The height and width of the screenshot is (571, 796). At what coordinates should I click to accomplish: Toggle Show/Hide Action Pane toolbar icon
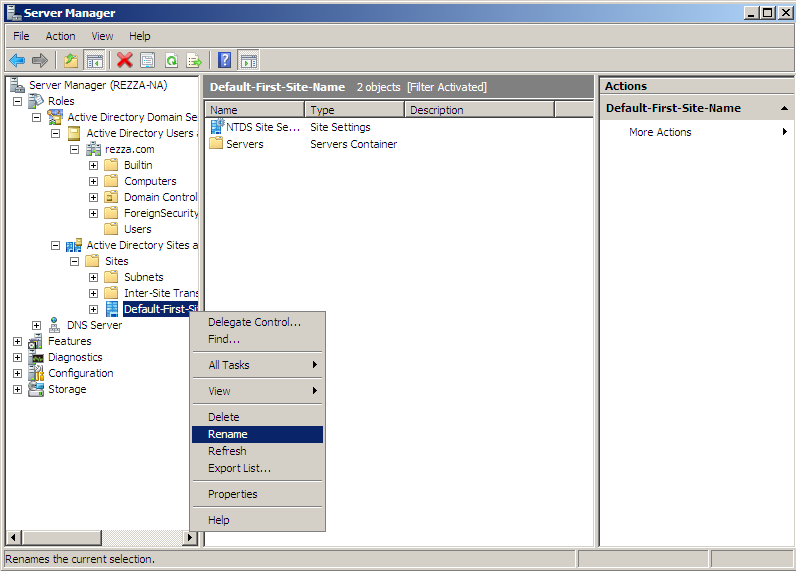tap(249, 61)
